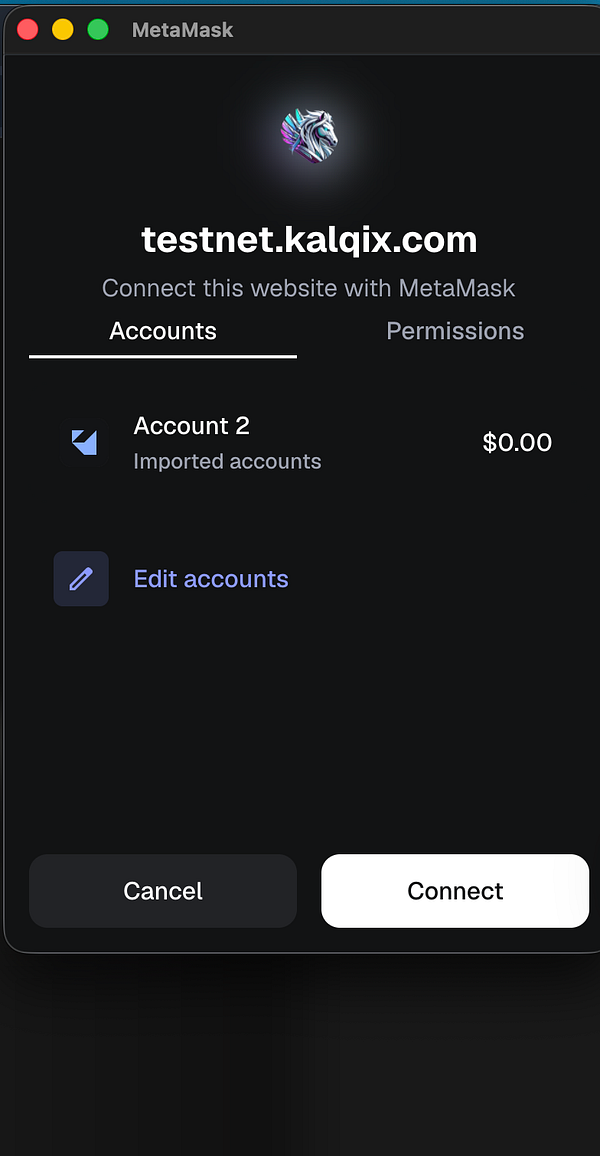Open the Permissions tab
The height and width of the screenshot is (1156, 600).
click(x=455, y=331)
